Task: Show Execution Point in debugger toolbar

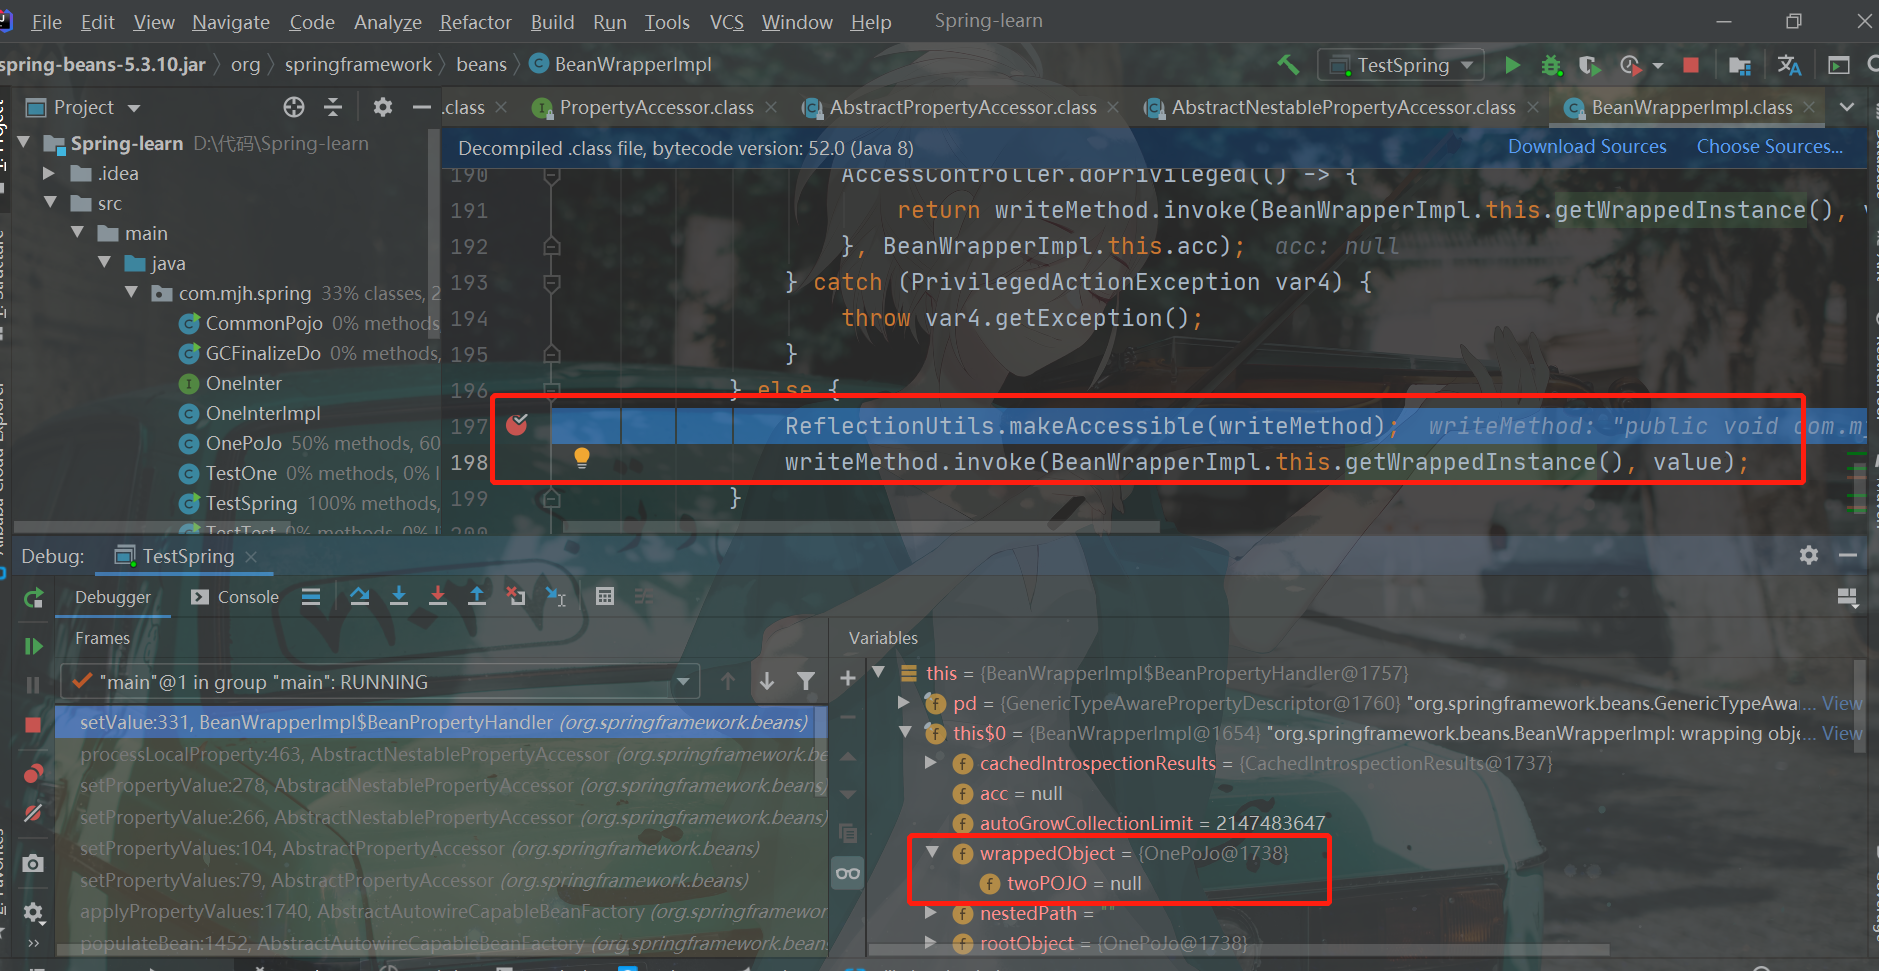Action: coord(311,597)
